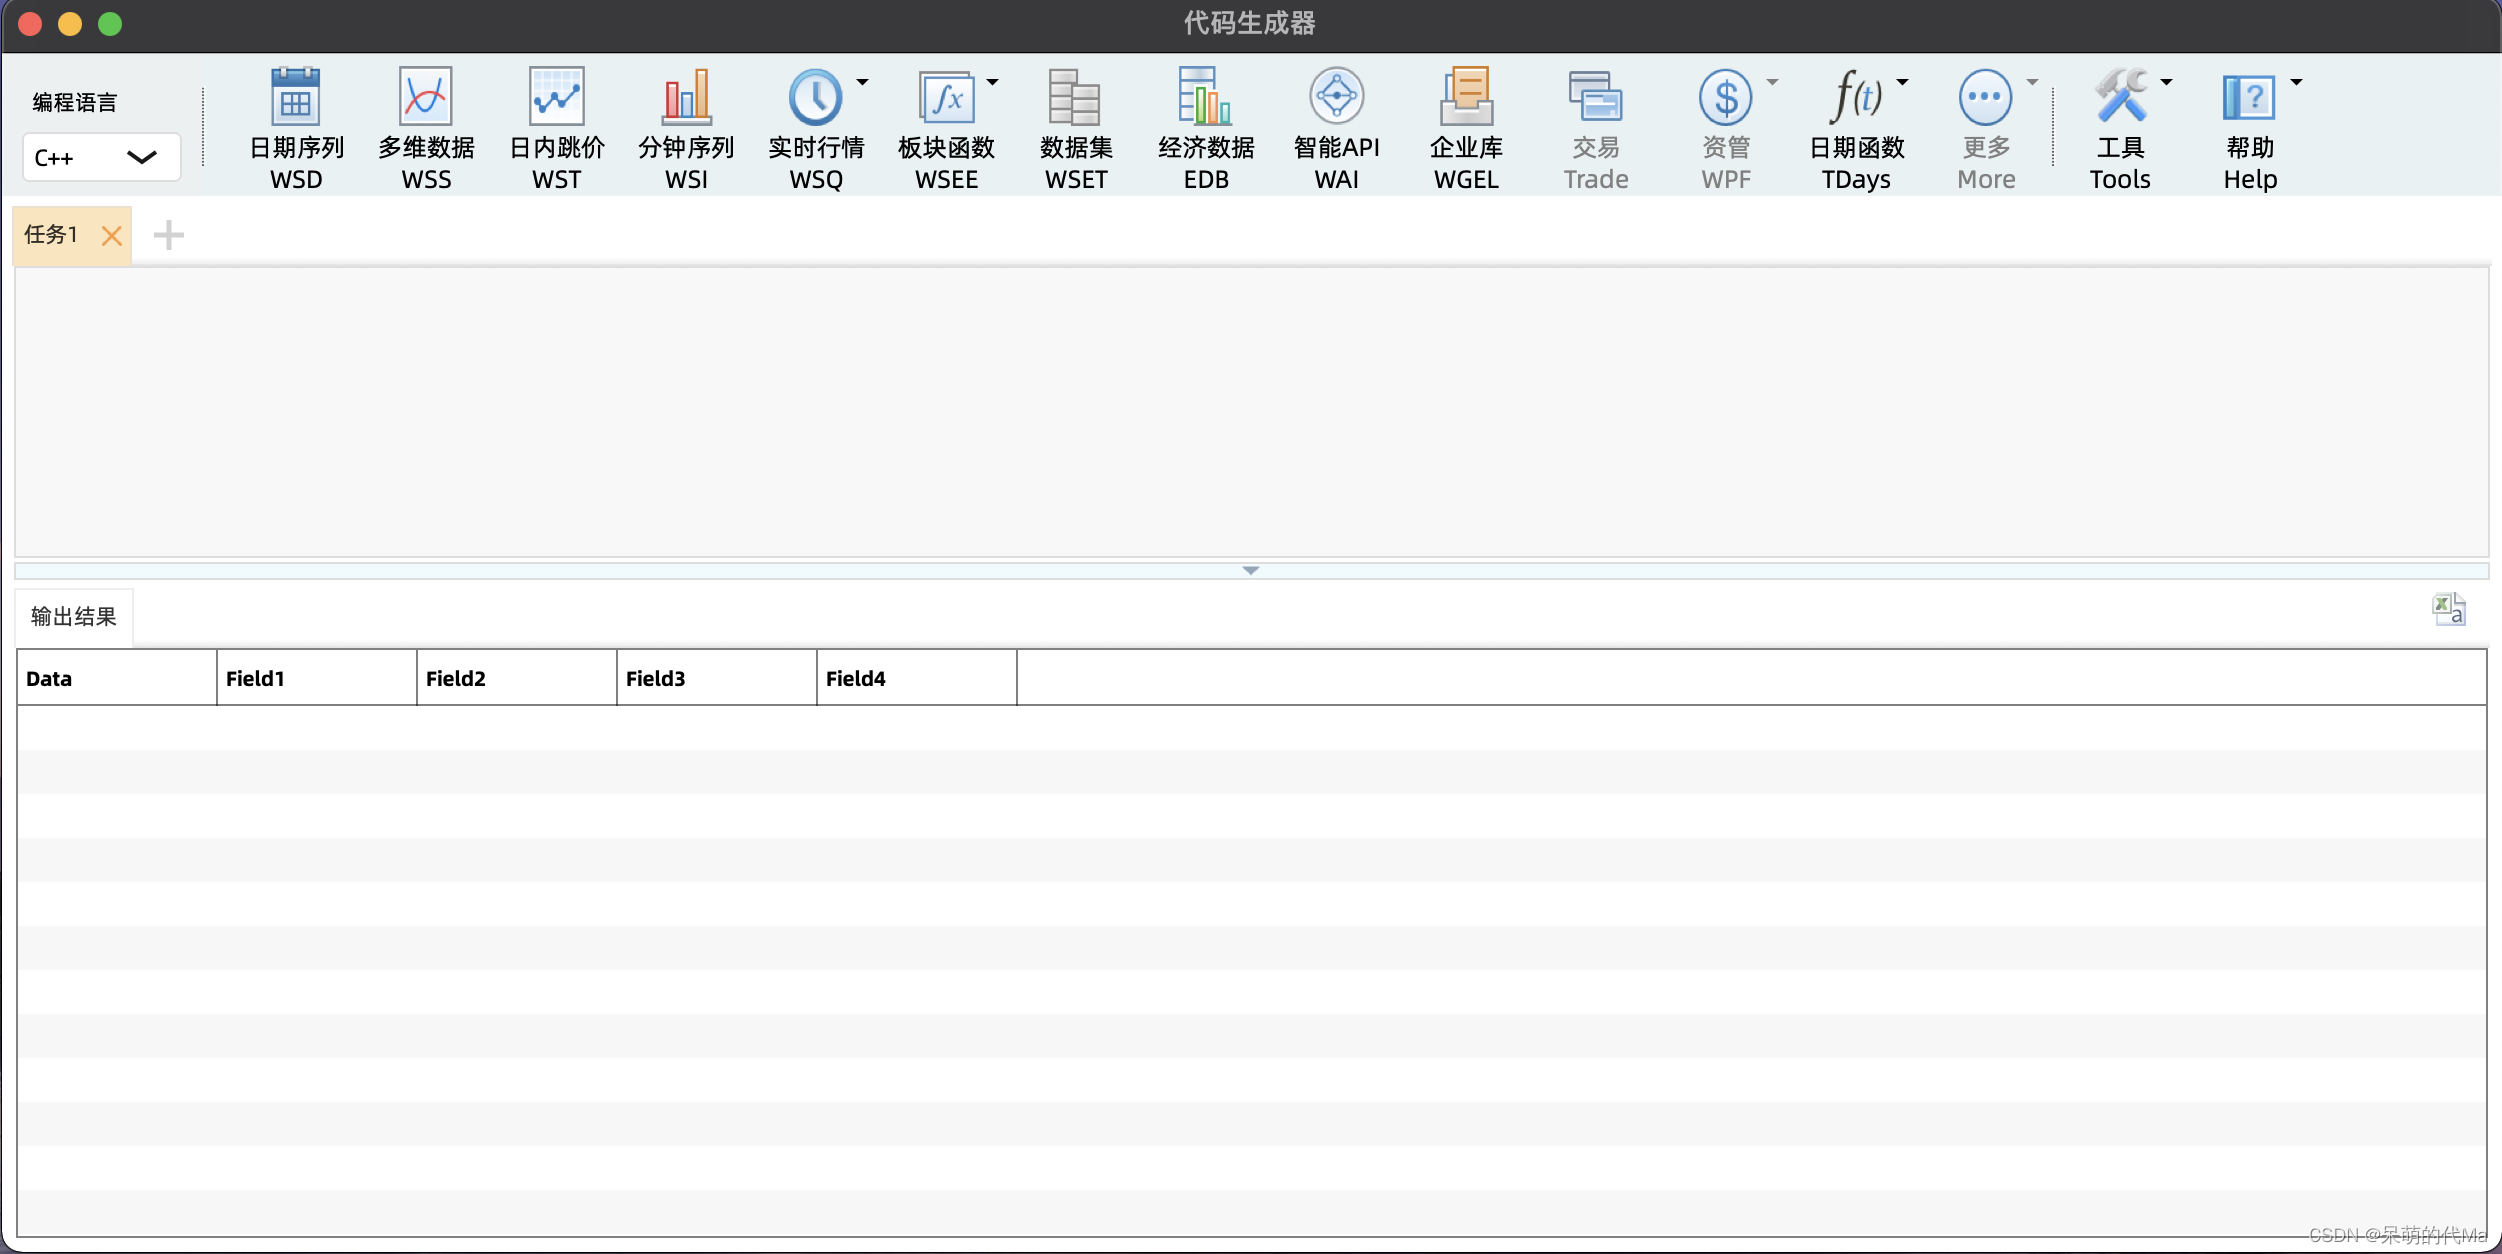Viewport: 2502px width, 1254px height.
Task: Expand the TDays date function dropdown arrow
Action: click(1902, 83)
